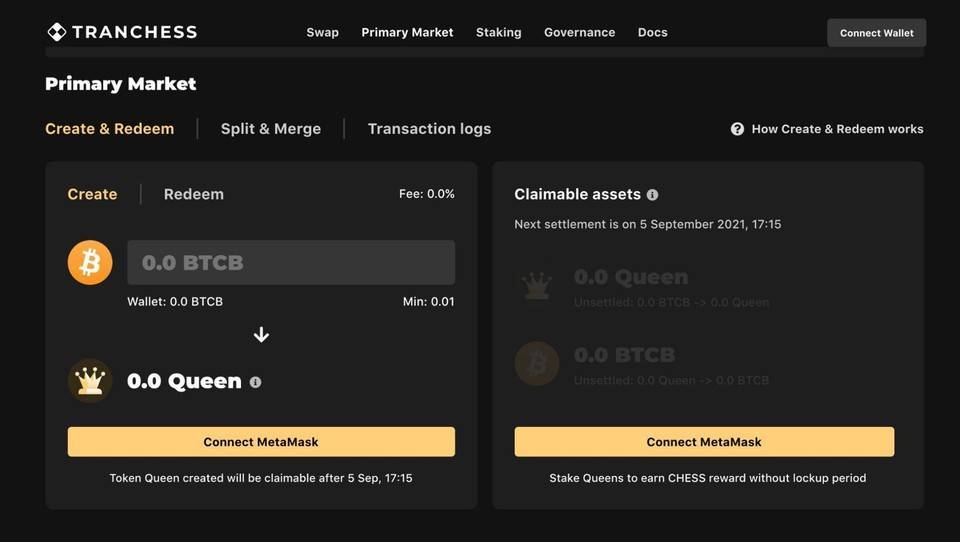The height and width of the screenshot is (542, 960).
Task: Click the down arrow conversion icon
Action: [x=261, y=335]
